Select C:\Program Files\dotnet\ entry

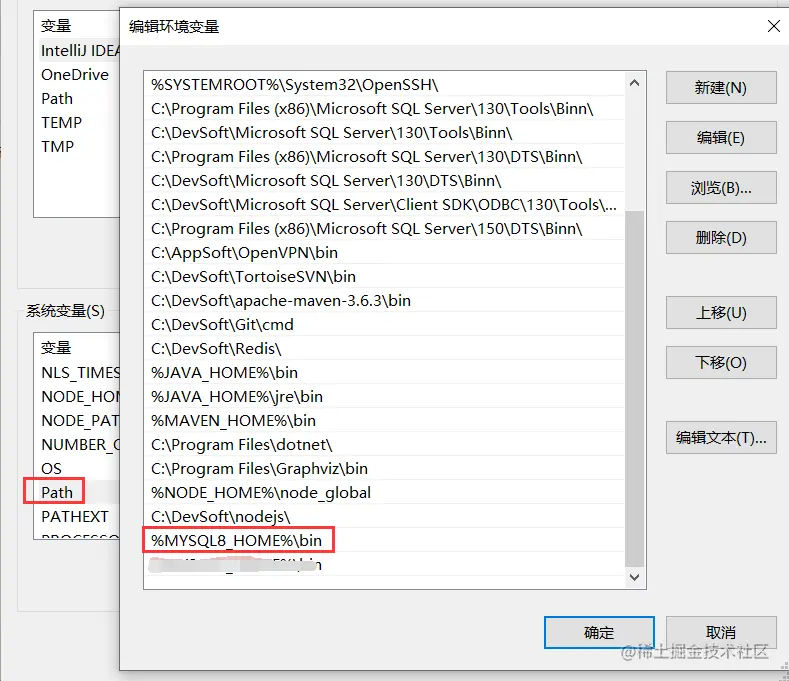tap(384, 444)
